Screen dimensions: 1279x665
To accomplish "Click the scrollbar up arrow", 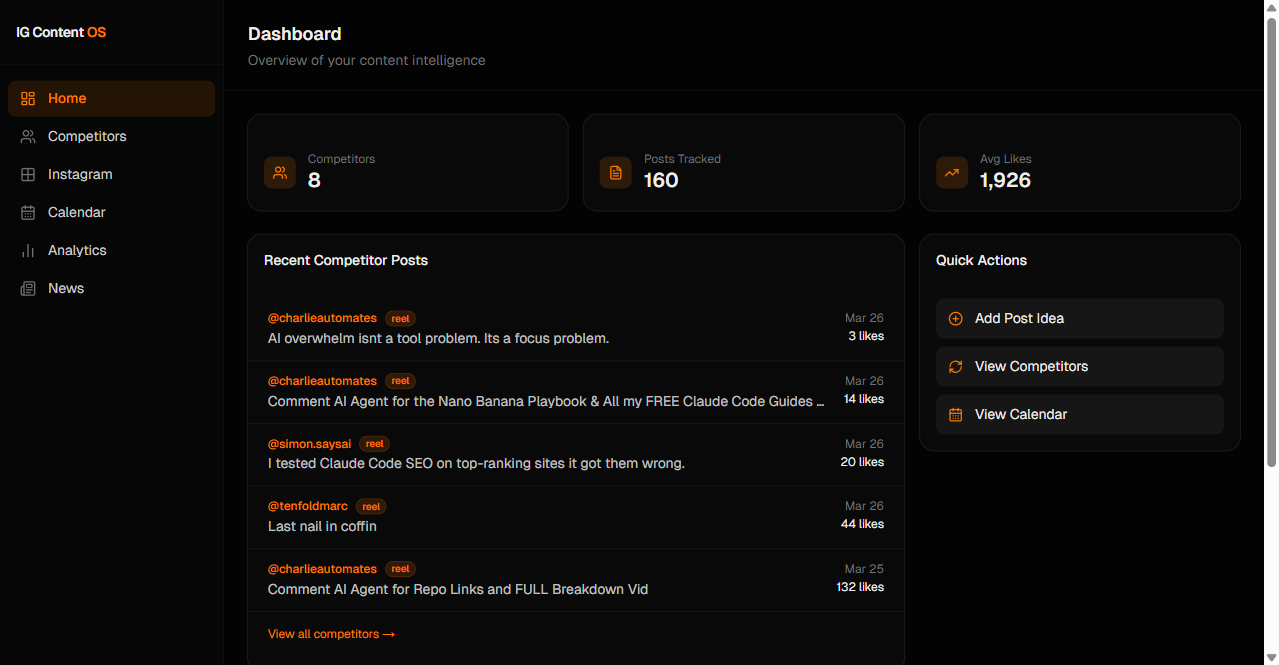I will [1271, 7].
